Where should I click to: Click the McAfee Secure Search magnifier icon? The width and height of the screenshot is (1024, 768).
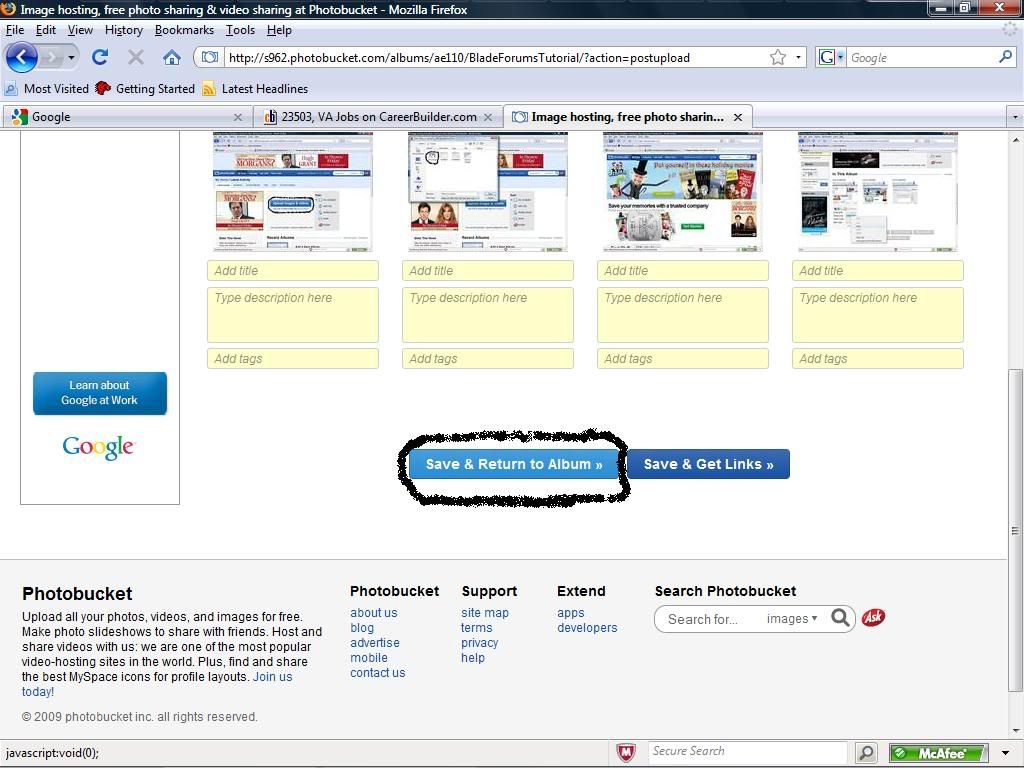(866, 753)
